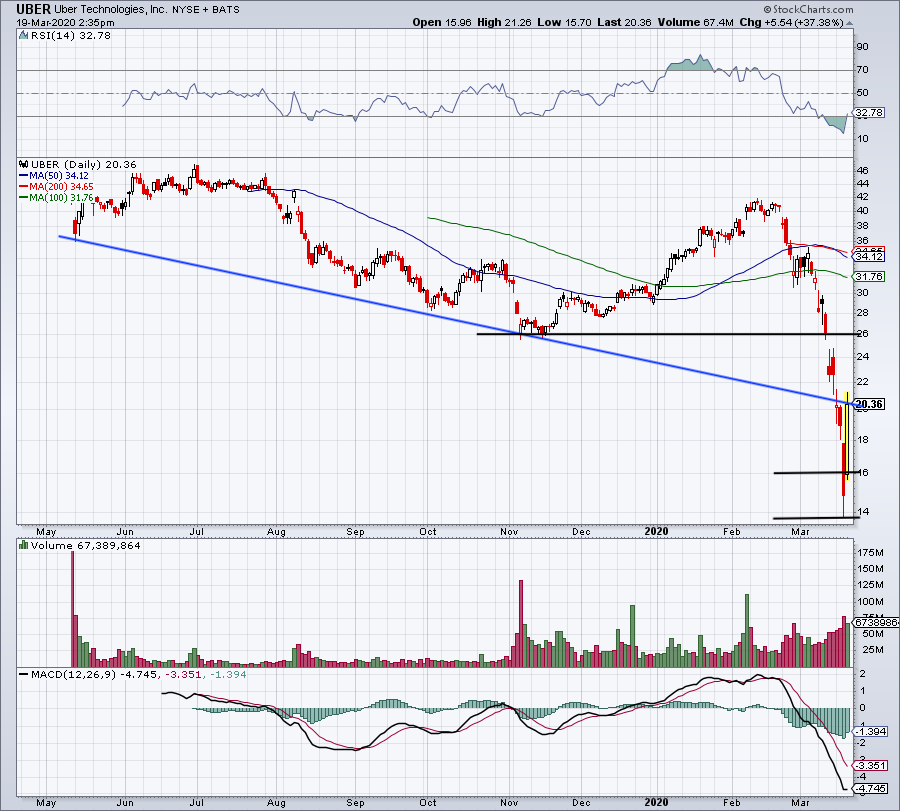Click the yellow-highlighted latest candlestick

[x=848, y=436]
